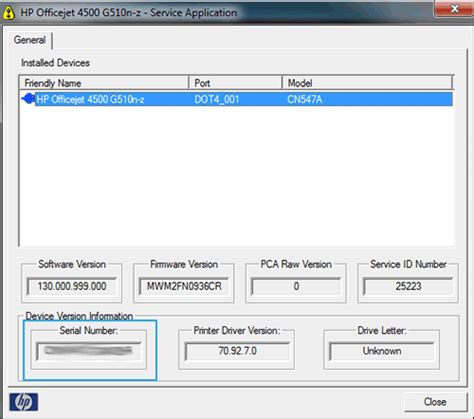Click the DOT4_001 port cell

pyautogui.click(x=217, y=99)
